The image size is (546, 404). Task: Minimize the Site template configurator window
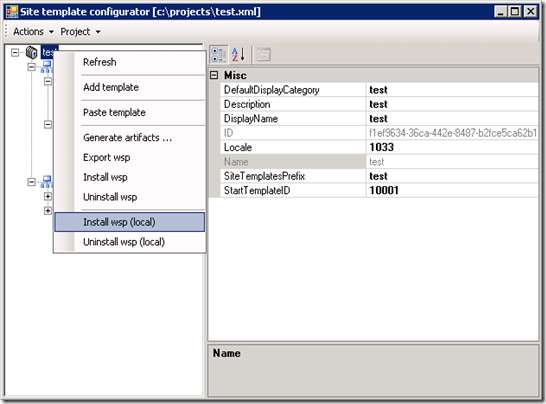pos(501,12)
